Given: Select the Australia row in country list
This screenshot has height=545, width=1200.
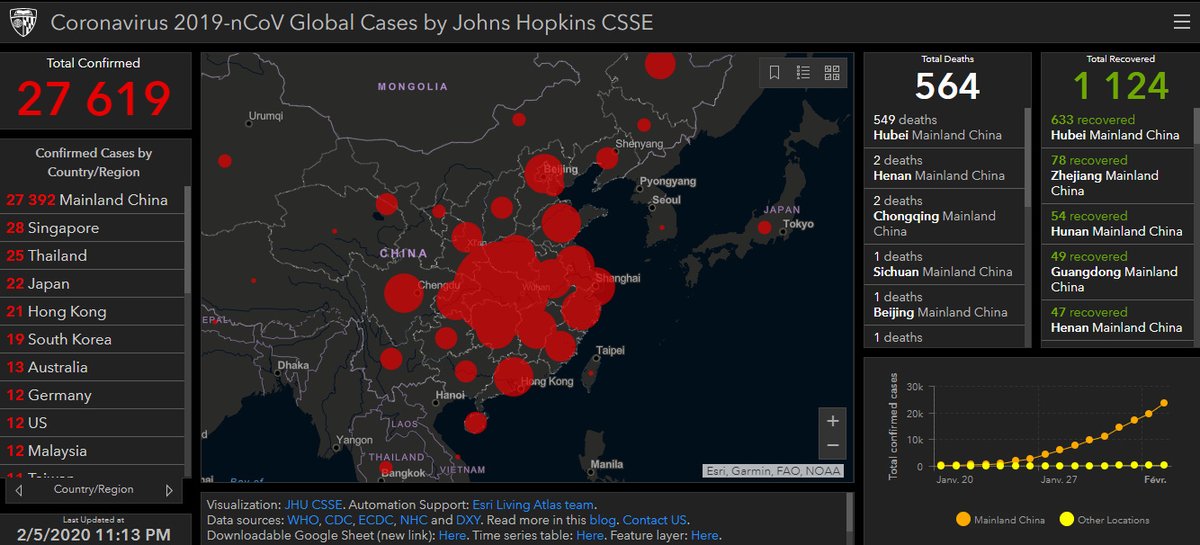Looking at the screenshot, I should click(91, 367).
